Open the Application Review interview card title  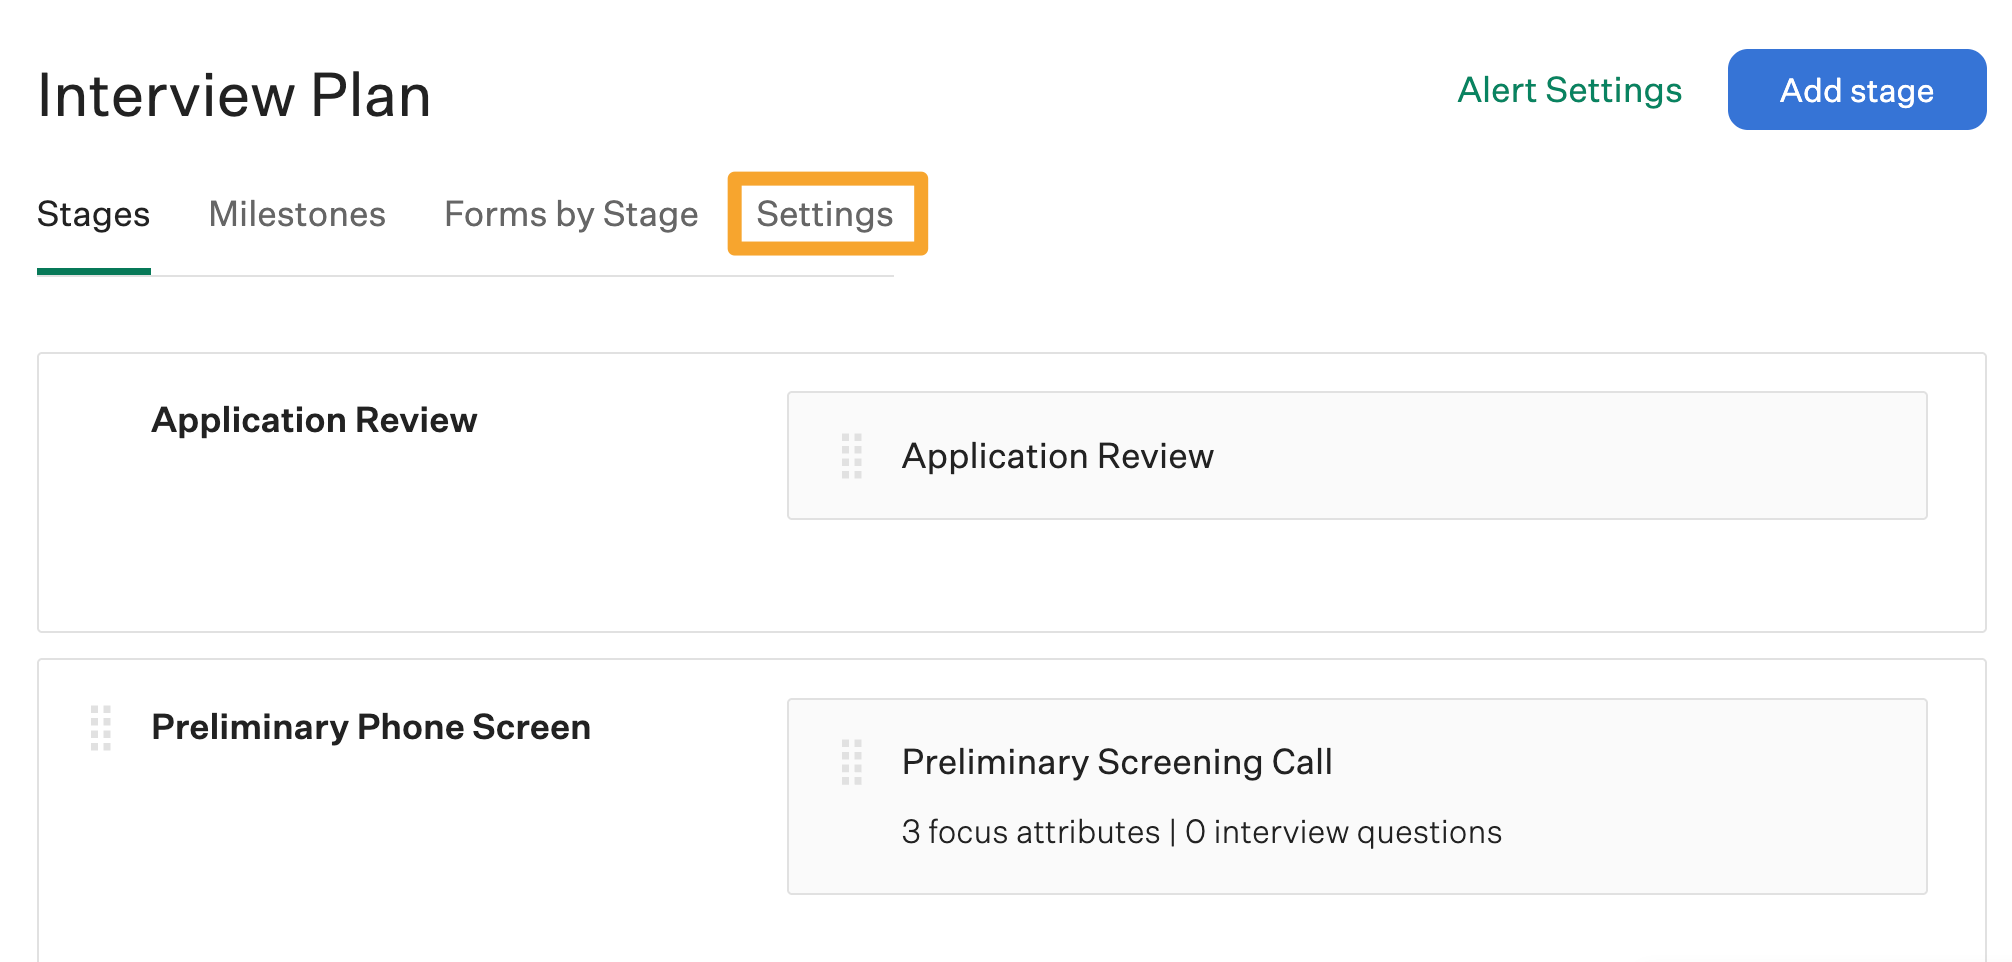coord(1057,456)
